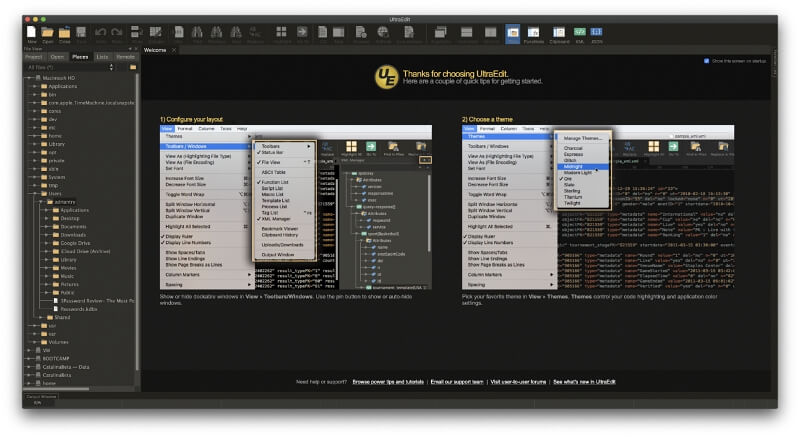Select the Movies folder in tree
The image size is (800, 438).
click(x=68, y=268)
